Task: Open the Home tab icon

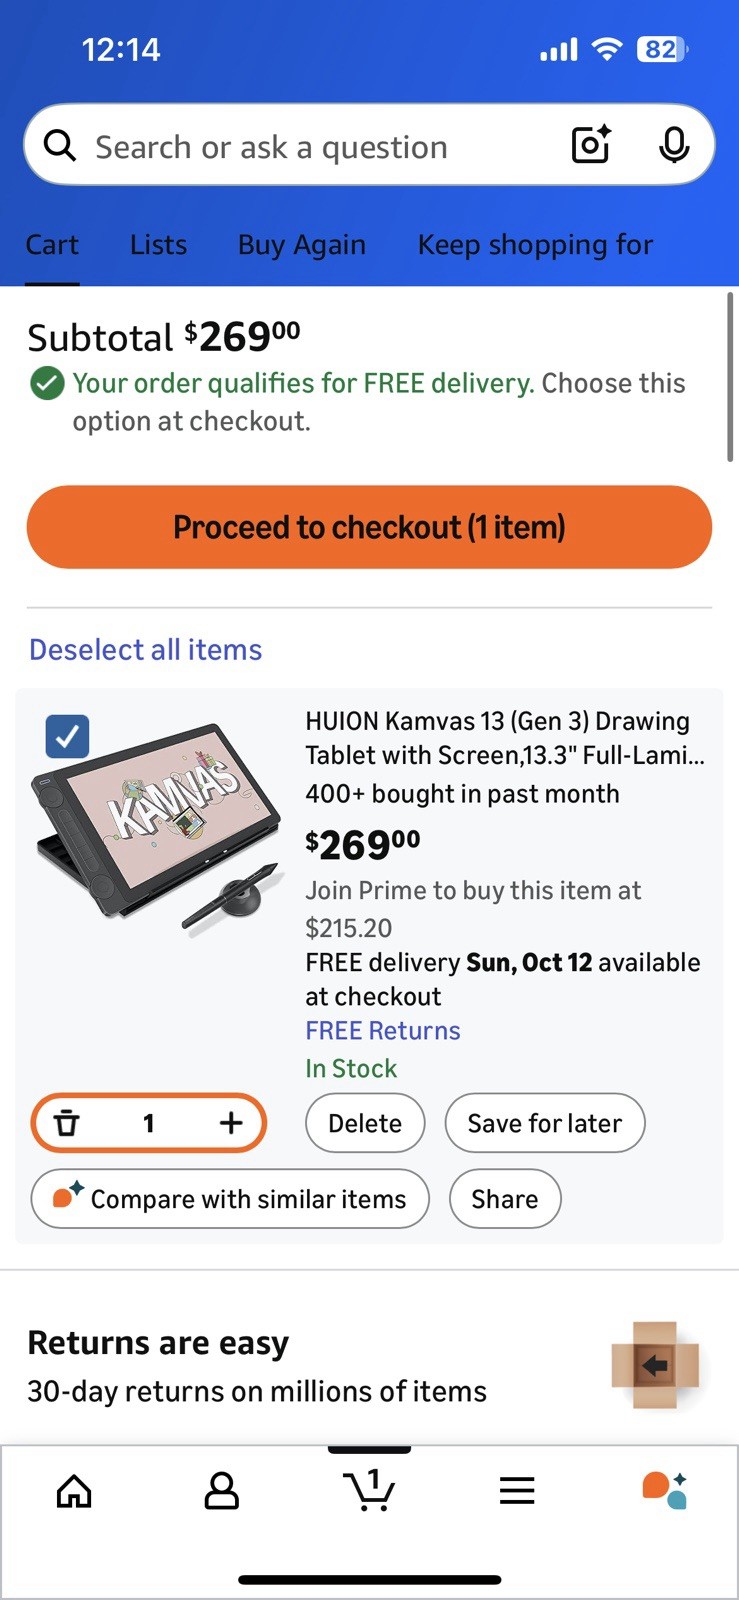Action: [74, 1491]
